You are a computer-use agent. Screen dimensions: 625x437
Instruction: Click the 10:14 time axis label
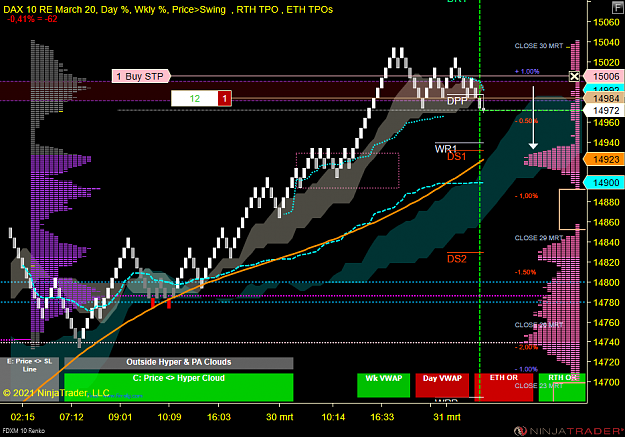click(x=333, y=417)
